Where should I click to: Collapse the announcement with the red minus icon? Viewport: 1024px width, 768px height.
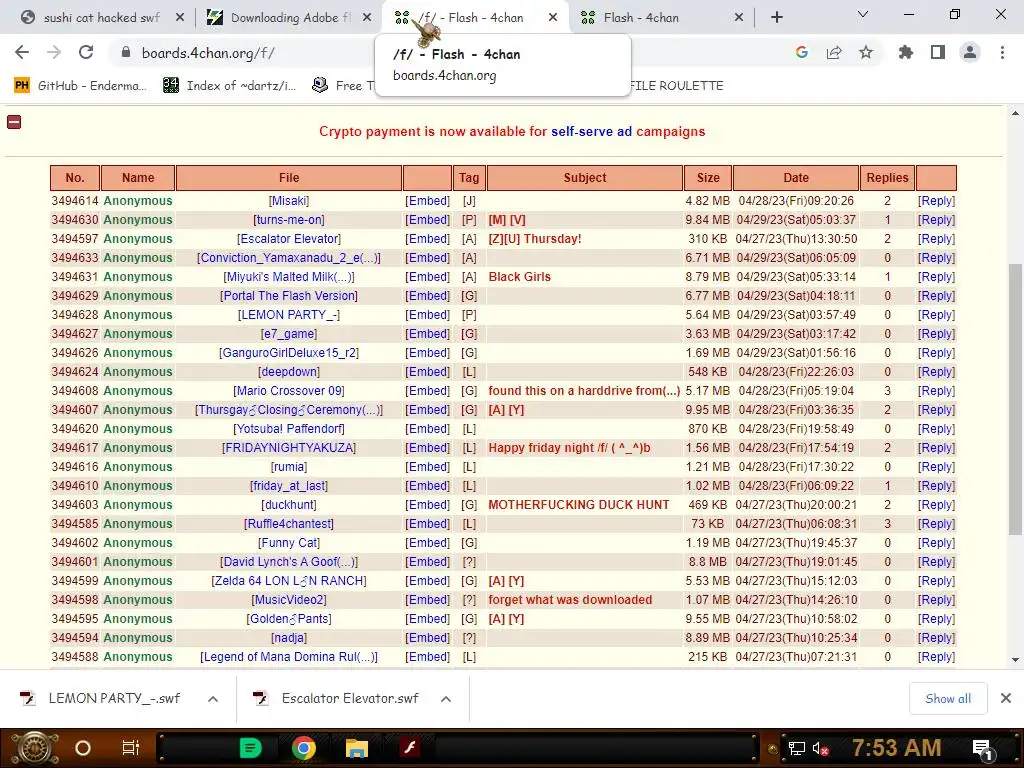tap(14, 121)
